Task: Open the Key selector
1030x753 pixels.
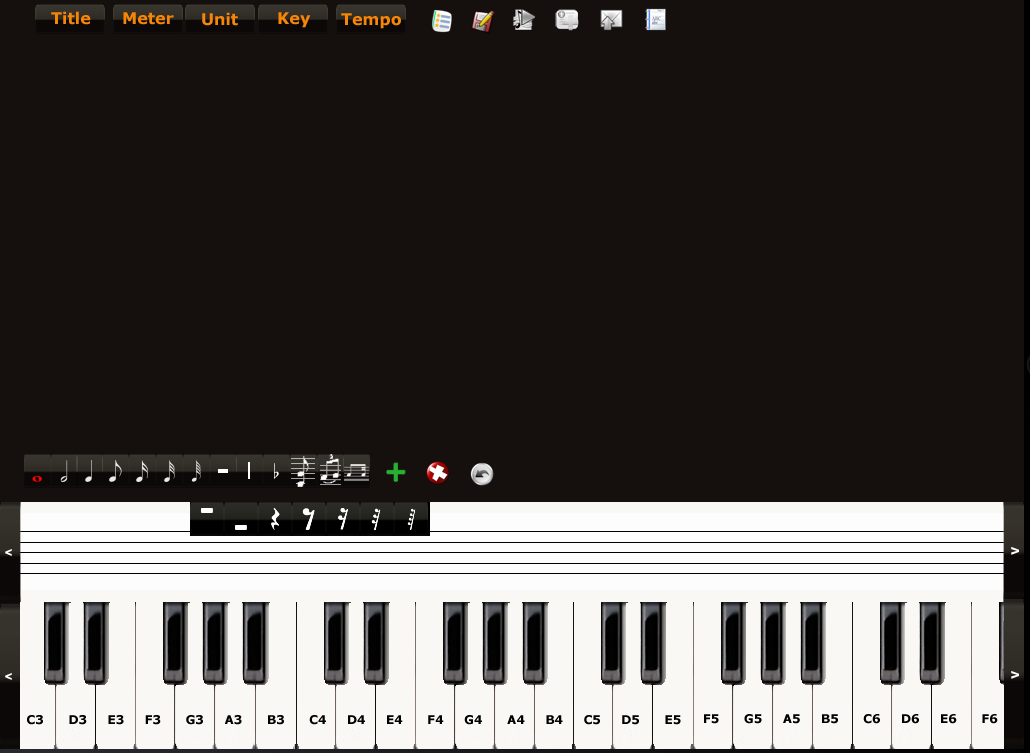Action: tap(292, 18)
